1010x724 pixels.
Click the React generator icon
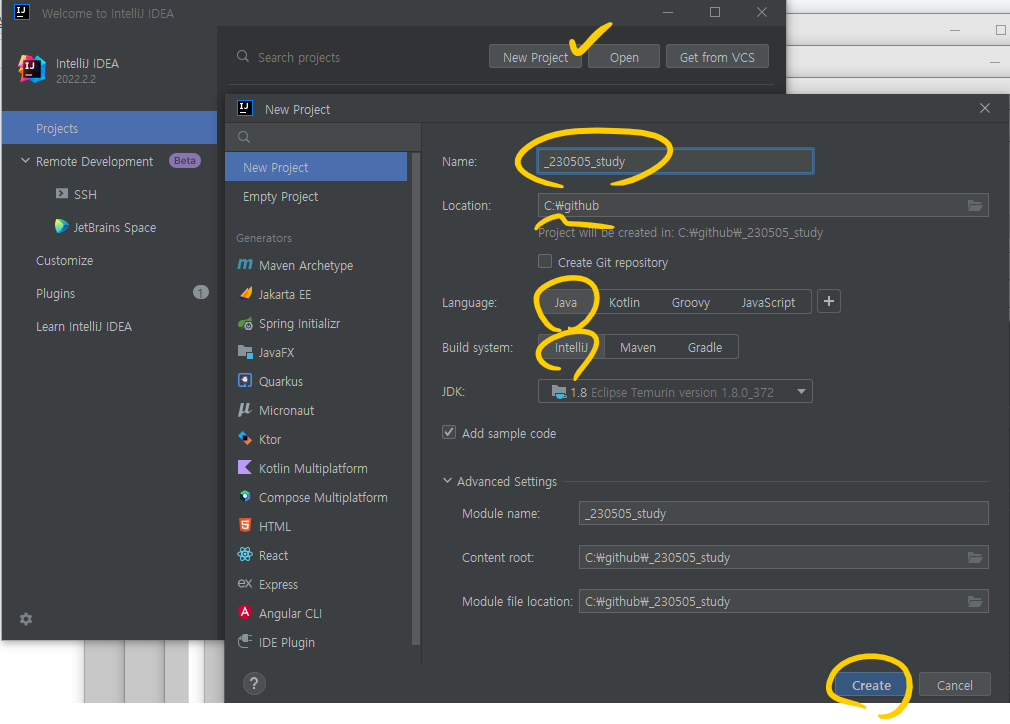tap(245, 554)
